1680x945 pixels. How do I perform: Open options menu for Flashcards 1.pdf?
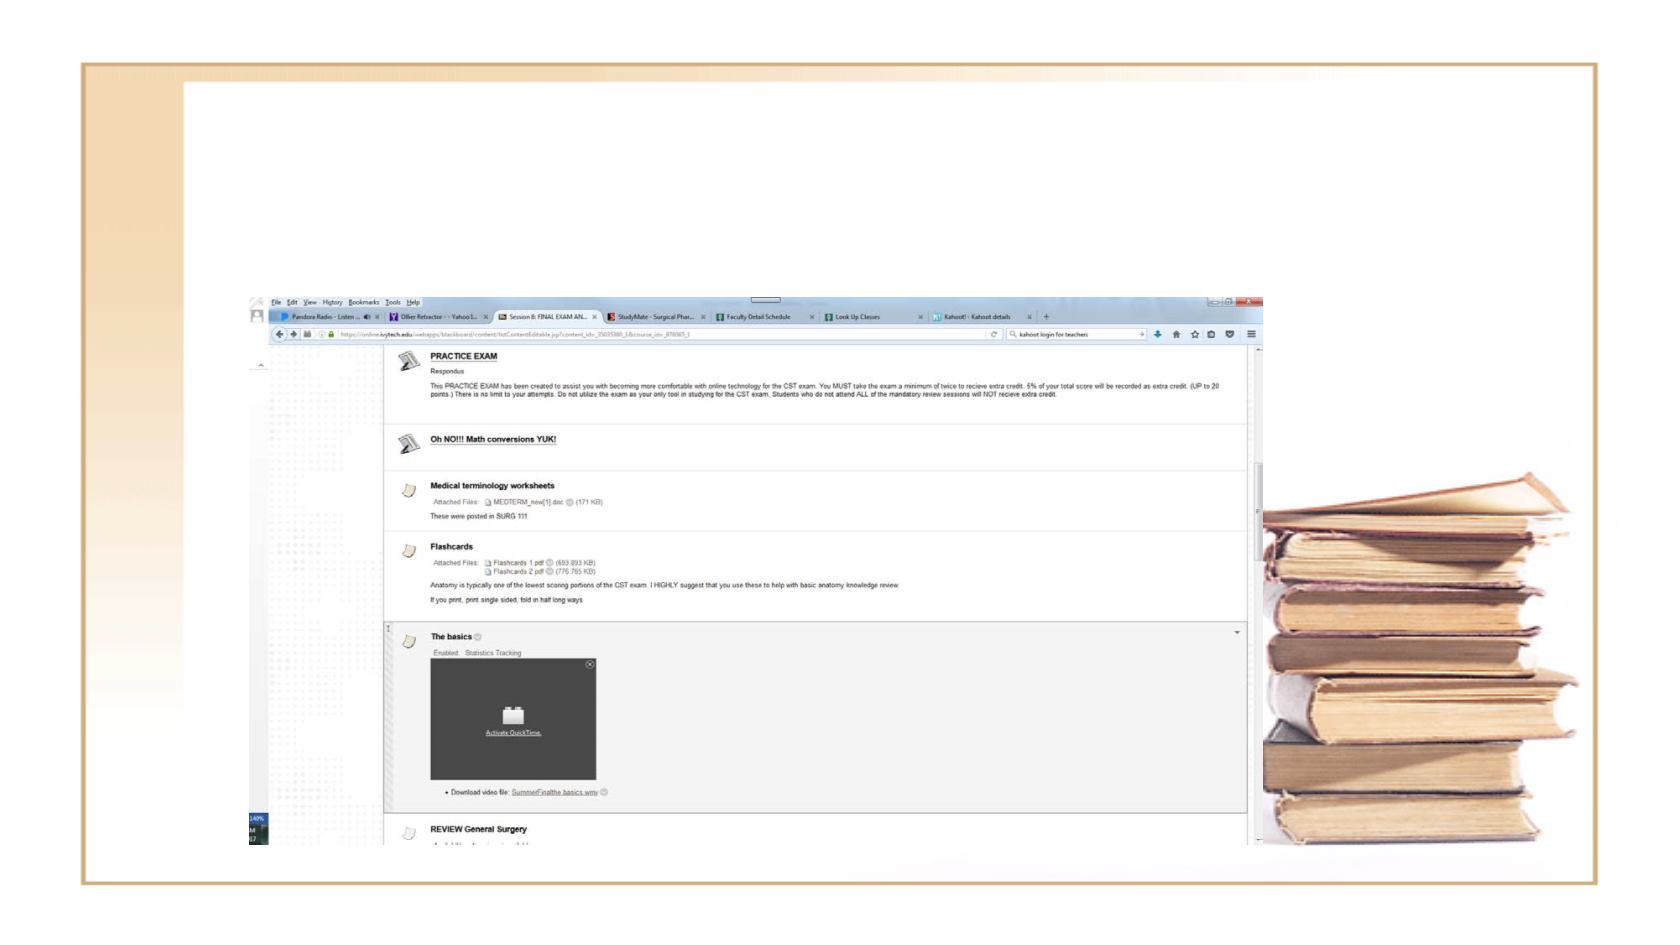click(x=549, y=563)
